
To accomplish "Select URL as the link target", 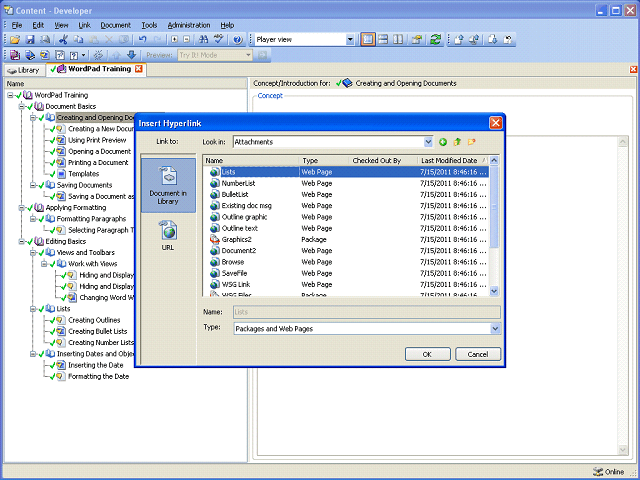I will [x=168, y=236].
